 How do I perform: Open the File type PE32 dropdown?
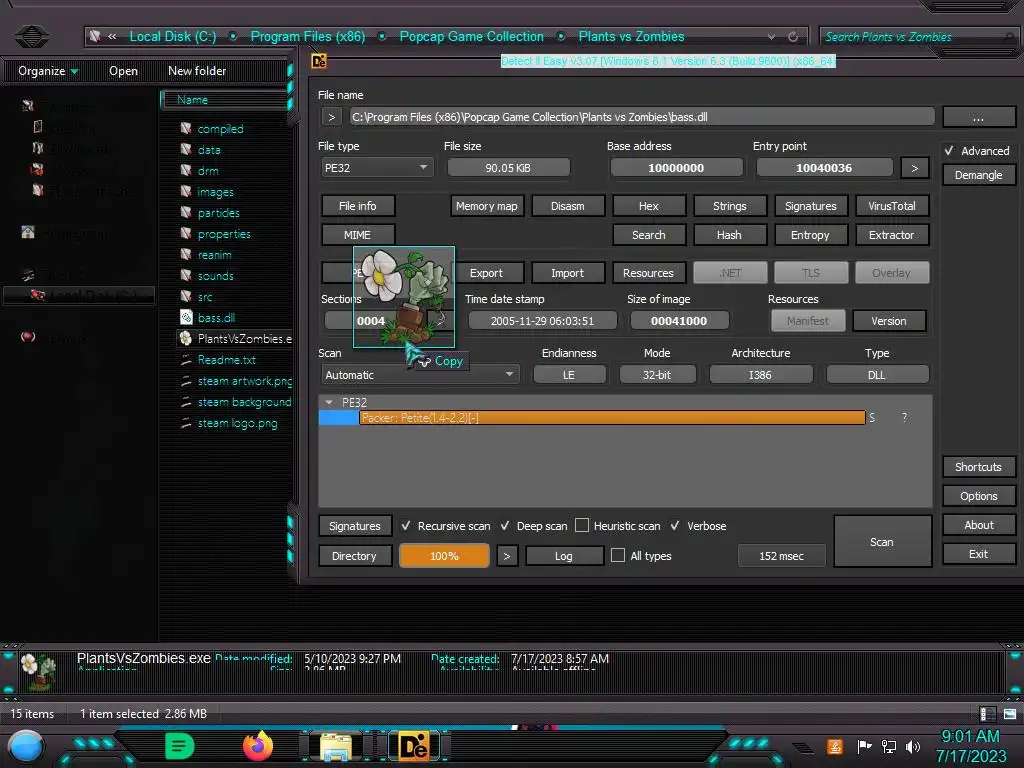377,168
